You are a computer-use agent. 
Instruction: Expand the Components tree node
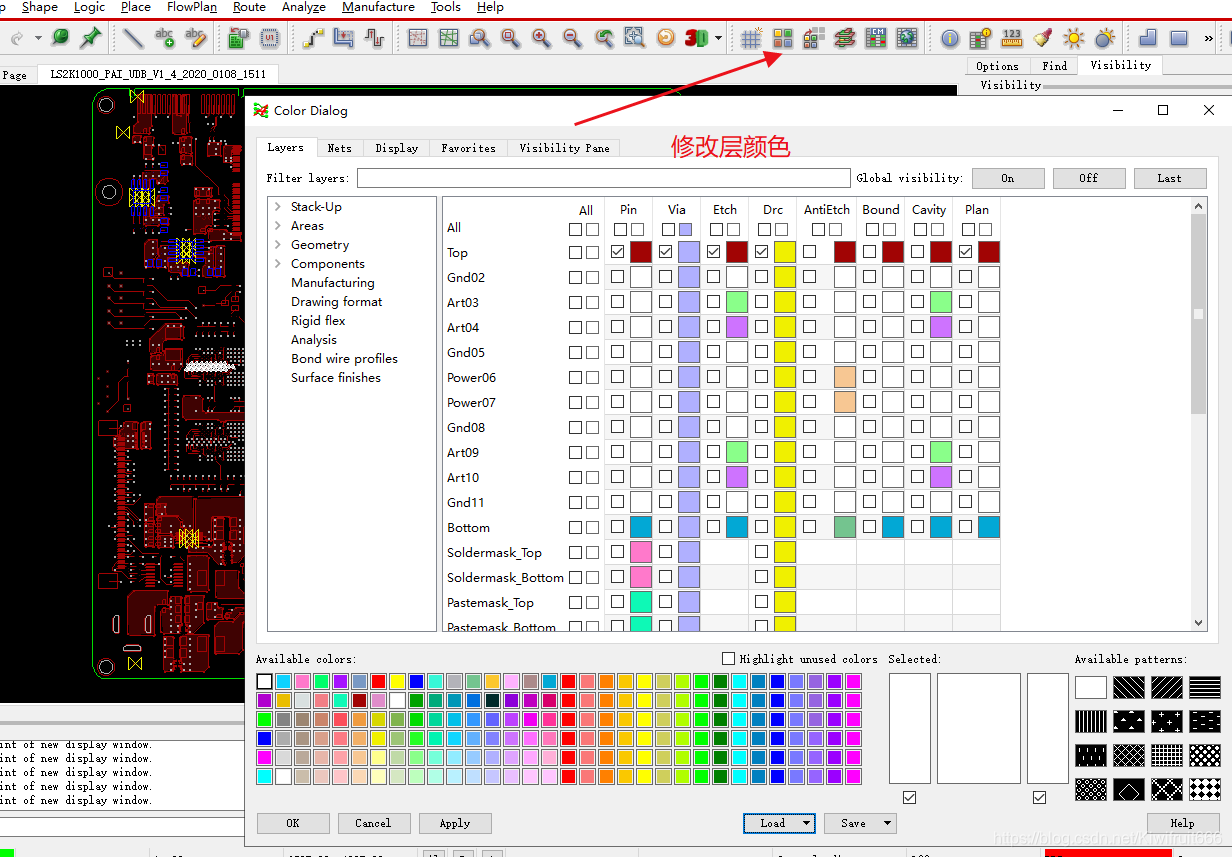pos(277,264)
